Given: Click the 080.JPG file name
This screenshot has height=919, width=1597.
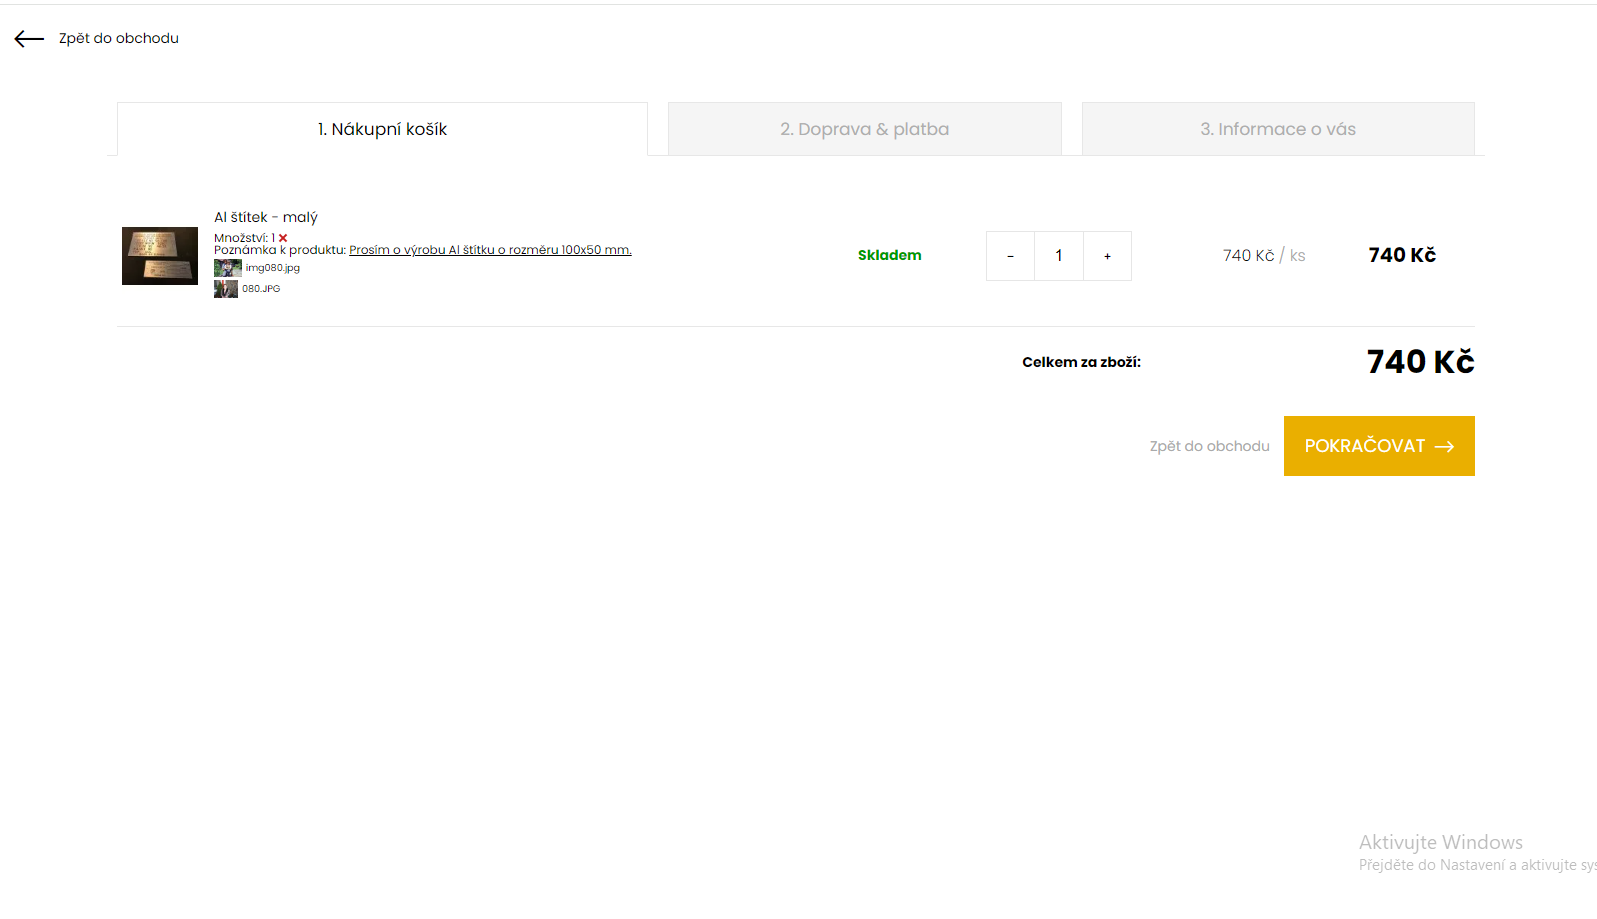Looking at the screenshot, I should (261, 289).
